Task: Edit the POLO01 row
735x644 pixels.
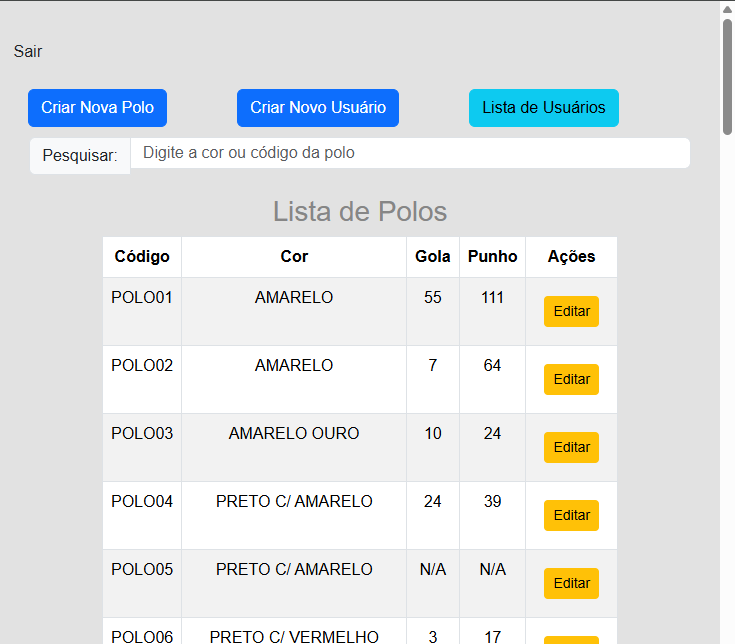Action: [x=571, y=311]
